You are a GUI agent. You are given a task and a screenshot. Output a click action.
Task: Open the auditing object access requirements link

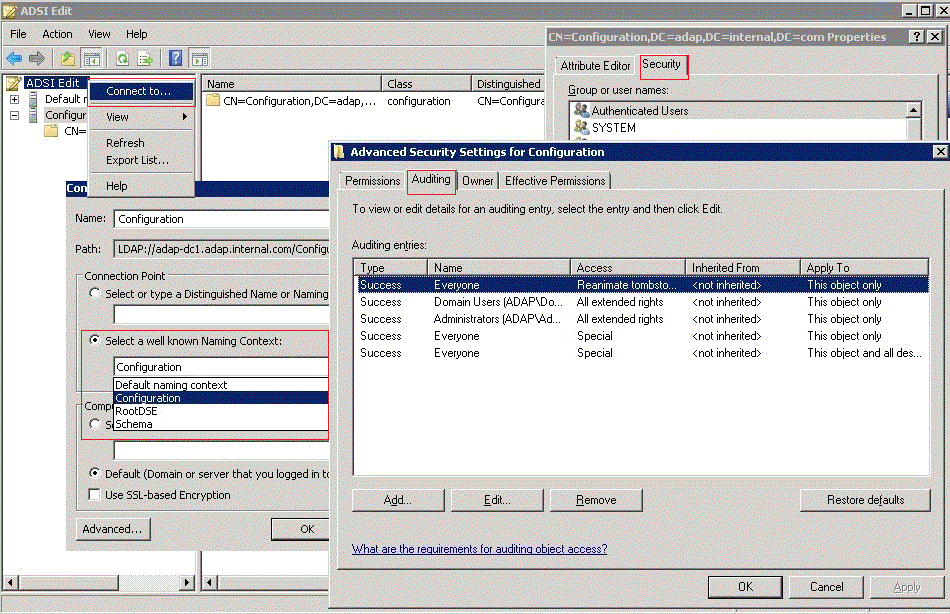click(479, 549)
